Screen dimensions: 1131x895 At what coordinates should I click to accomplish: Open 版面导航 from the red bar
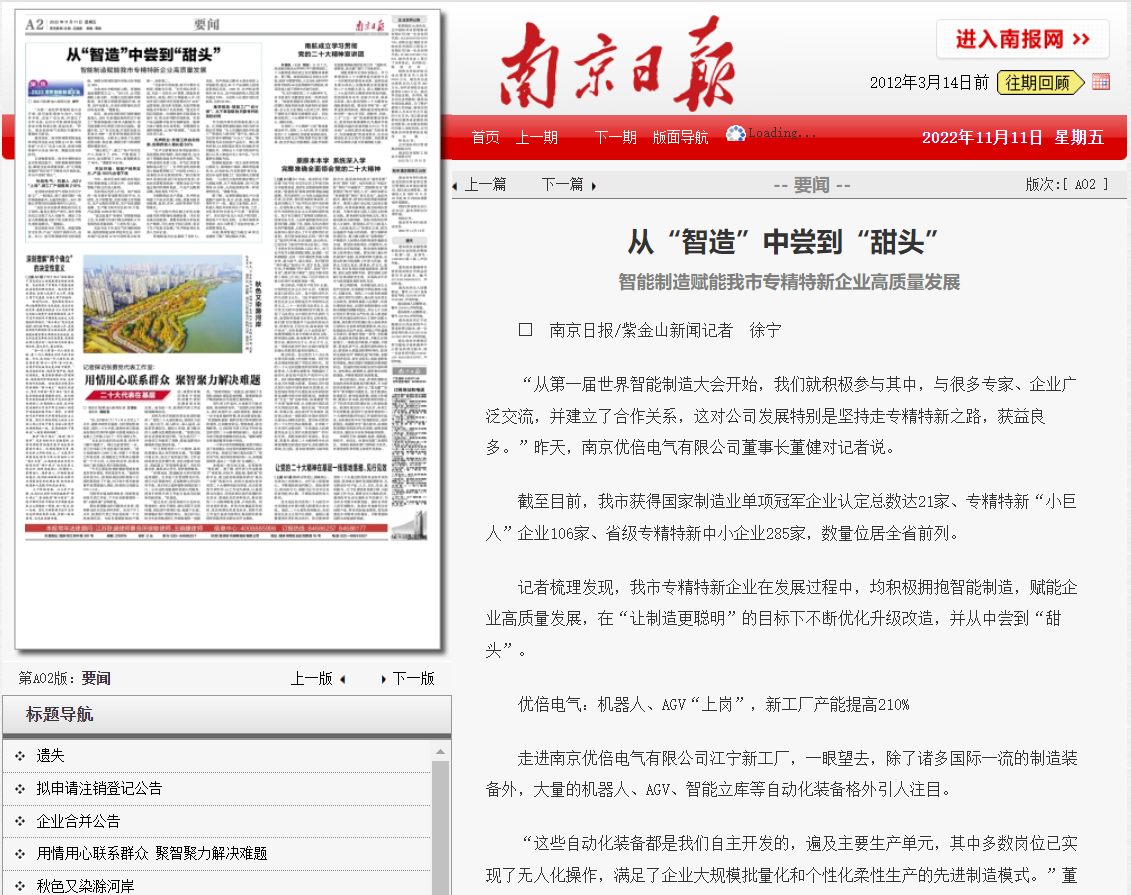(682, 137)
